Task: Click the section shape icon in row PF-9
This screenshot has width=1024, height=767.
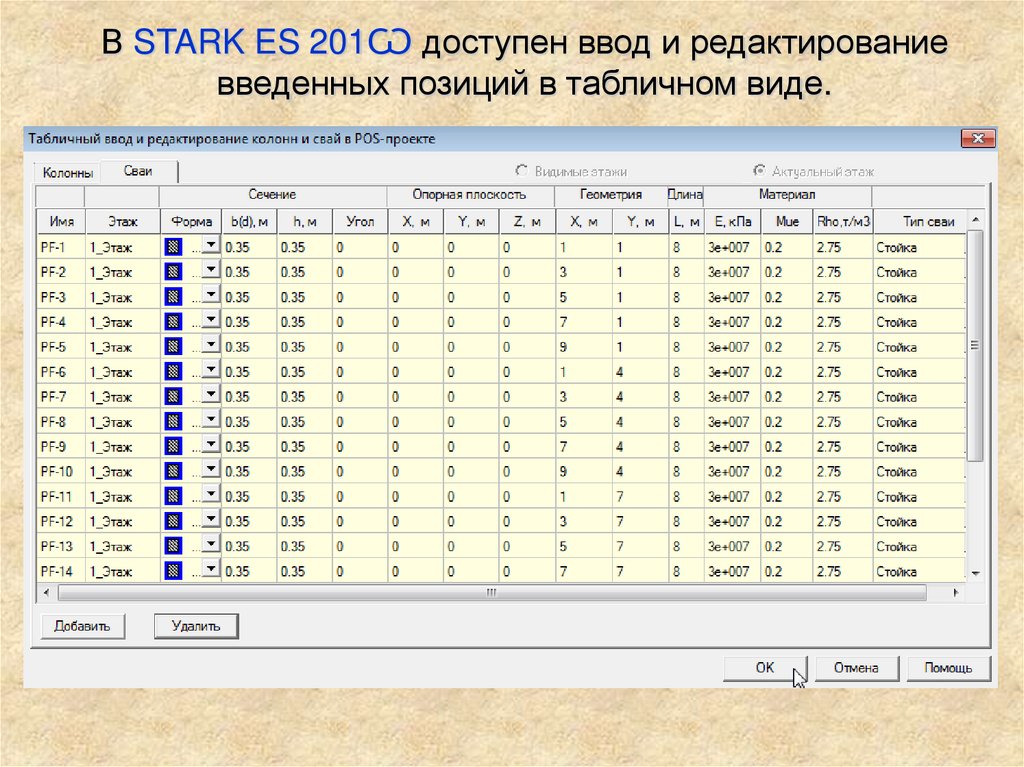Action: click(172, 447)
